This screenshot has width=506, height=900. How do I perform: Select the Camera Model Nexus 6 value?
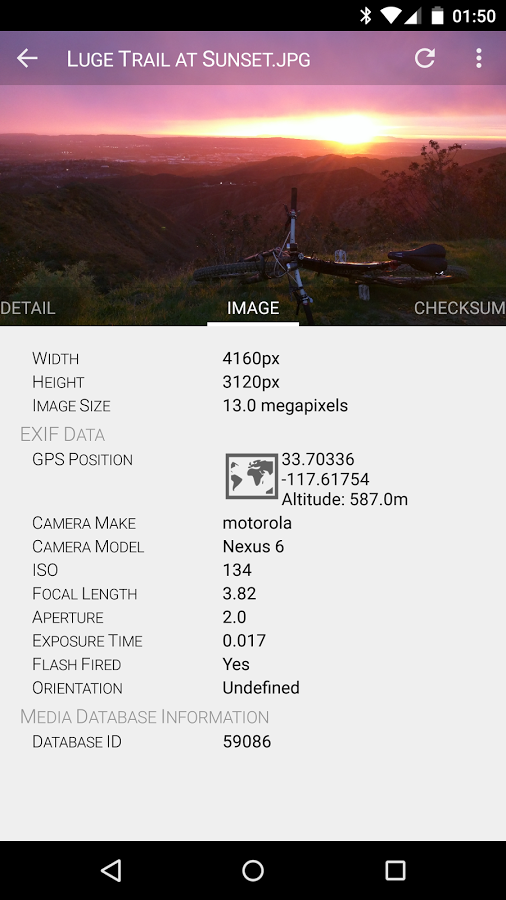pyautogui.click(x=253, y=546)
